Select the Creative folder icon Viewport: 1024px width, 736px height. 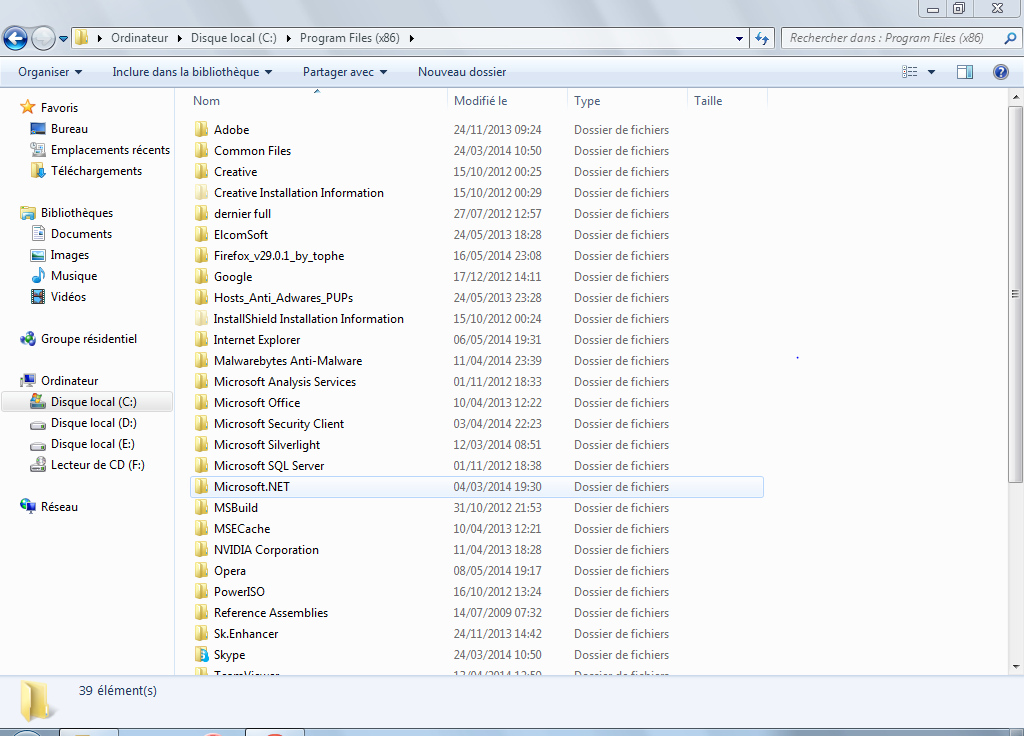[202, 171]
